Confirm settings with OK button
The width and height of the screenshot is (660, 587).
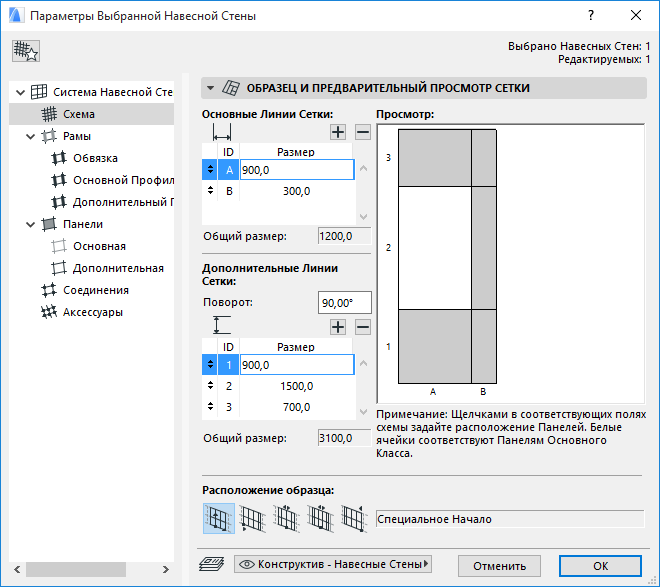click(x=600, y=566)
